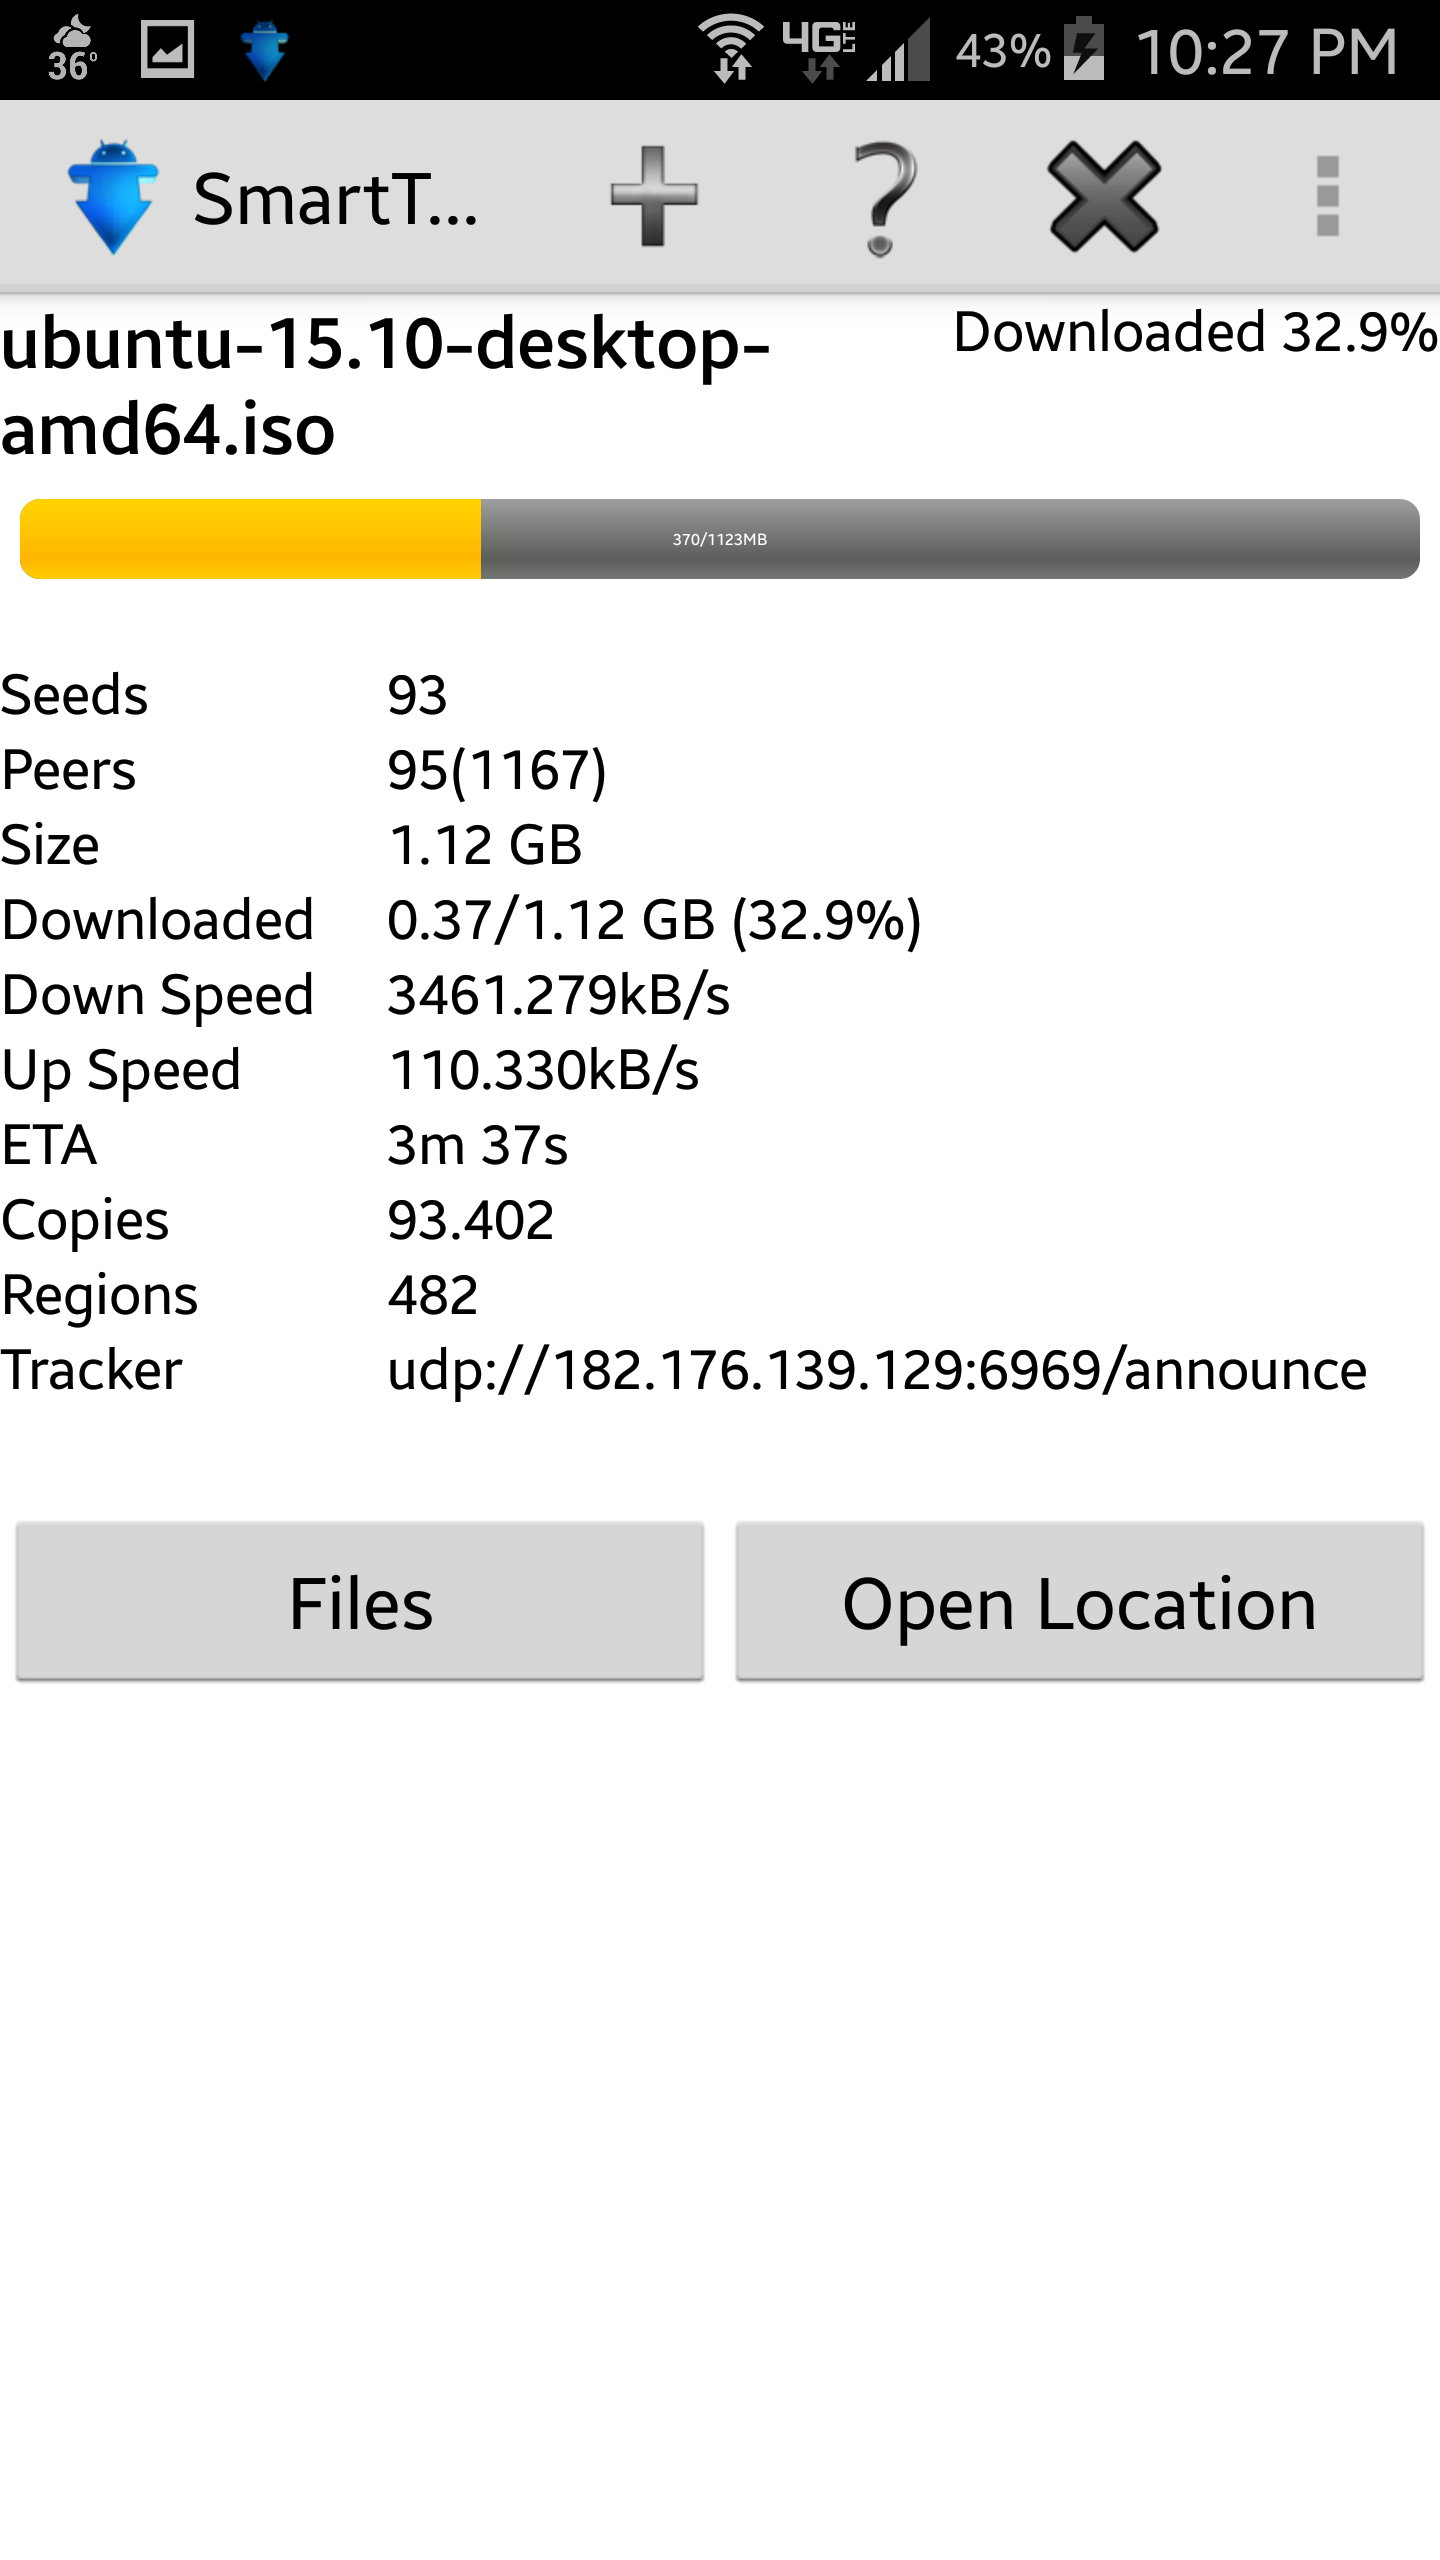Tap the plus icon to add torrent
This screenshot has height=2560, width=1440.
tap(654, 197)
